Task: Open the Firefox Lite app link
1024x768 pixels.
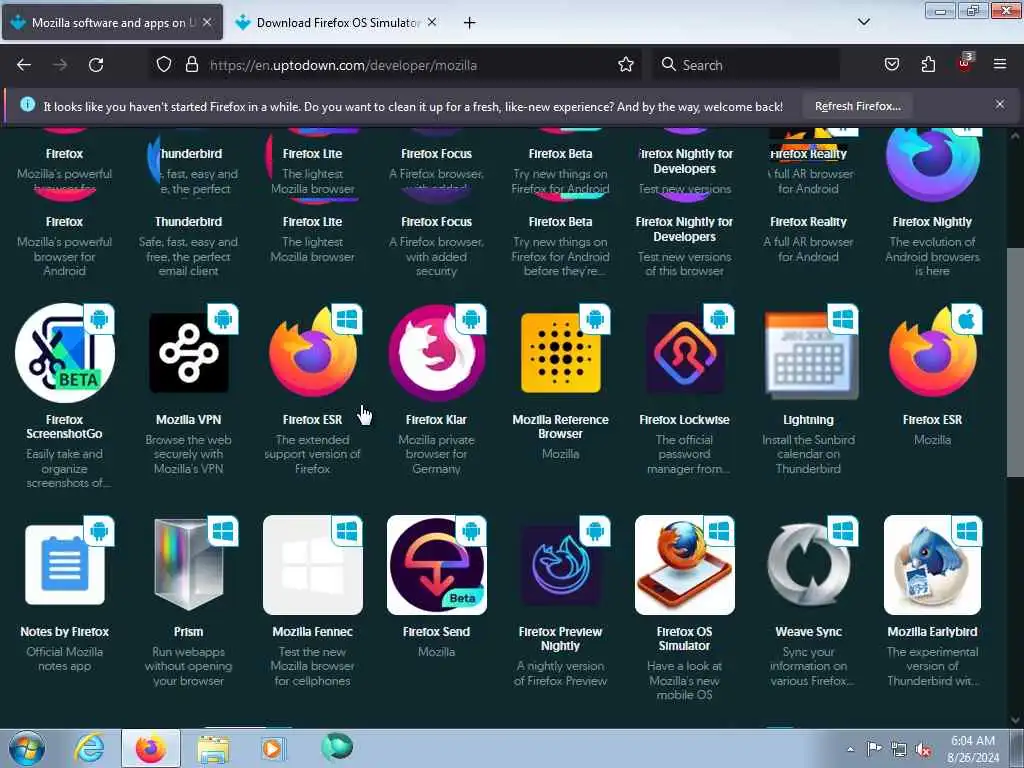Action: point(312,222)
